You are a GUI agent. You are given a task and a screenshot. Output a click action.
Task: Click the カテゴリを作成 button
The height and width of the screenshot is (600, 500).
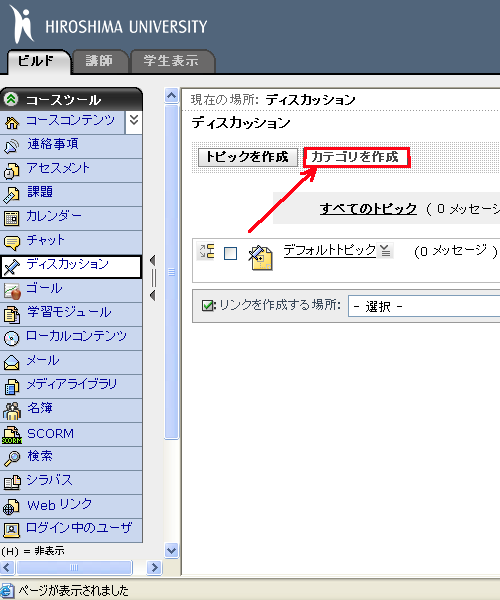click(x=356, y=157)
